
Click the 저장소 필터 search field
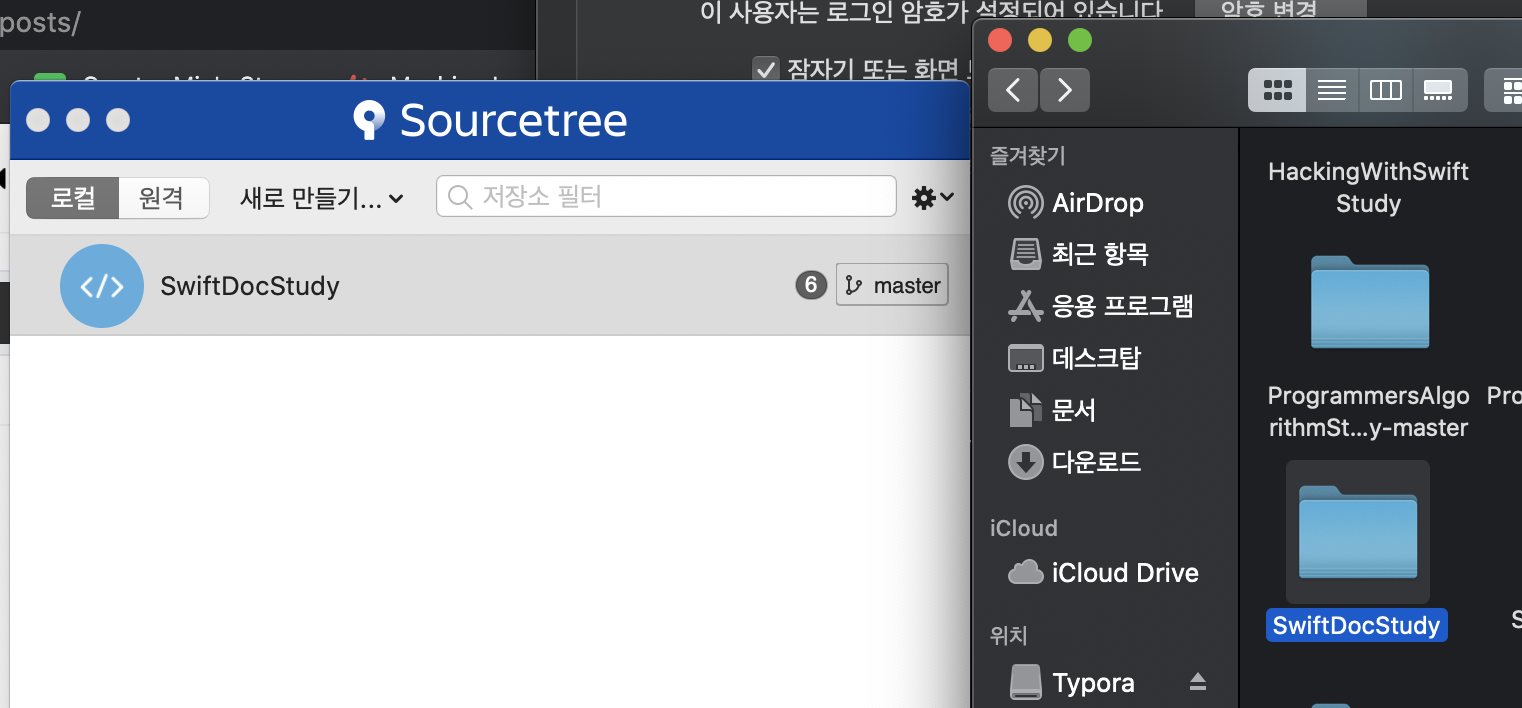pos(665,196)
